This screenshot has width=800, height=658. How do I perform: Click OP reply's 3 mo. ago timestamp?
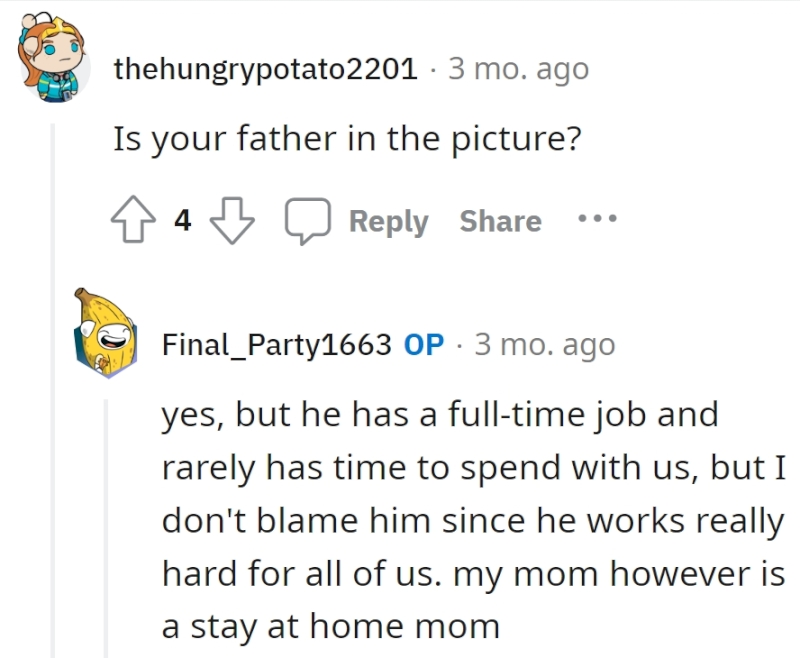(545, 345)
